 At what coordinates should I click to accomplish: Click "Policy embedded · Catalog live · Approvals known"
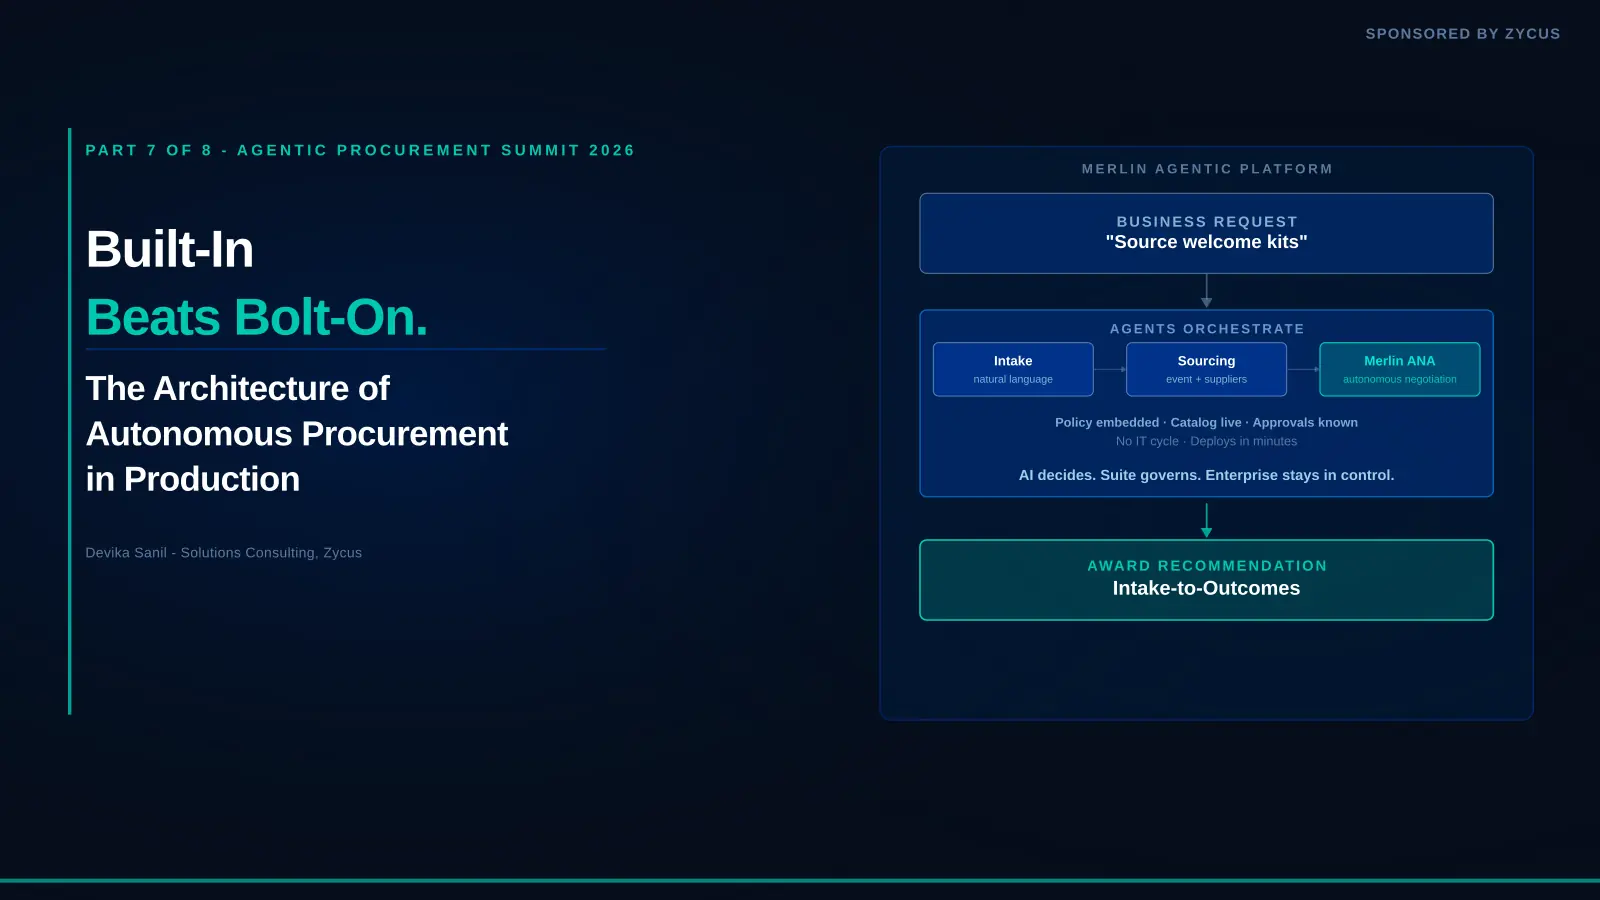coord(1207,423)
